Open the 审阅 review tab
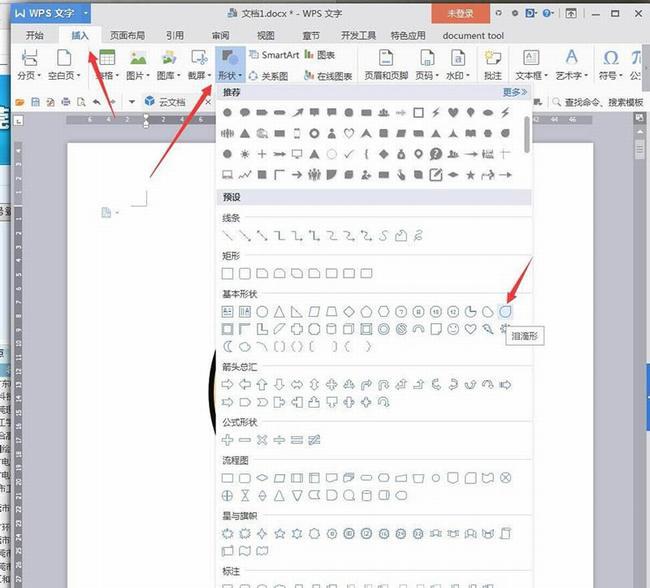Screen dimensions: 650x588 pyautogui.click(x=220, y=36)
